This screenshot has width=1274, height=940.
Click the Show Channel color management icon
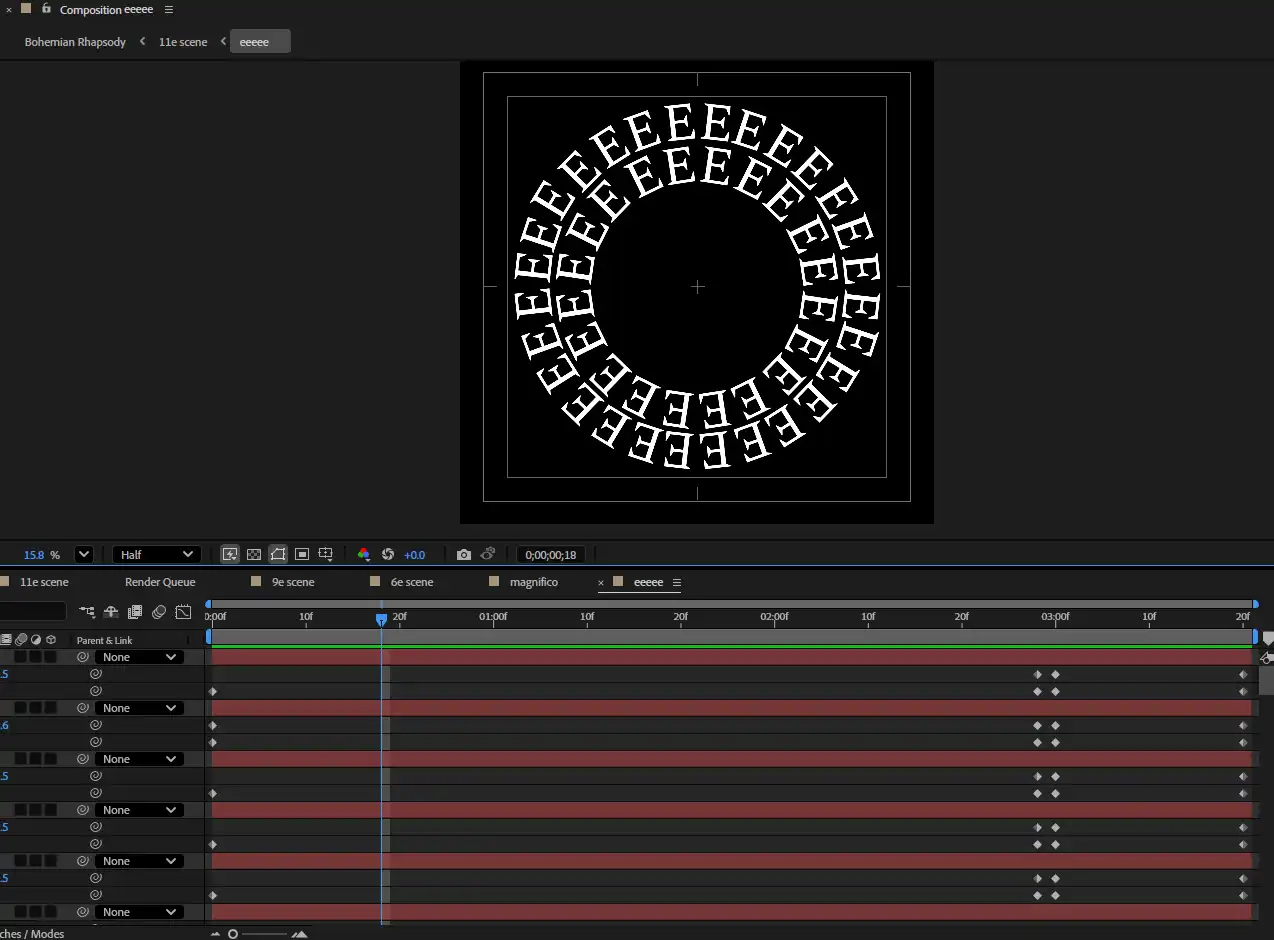pos(363,554)
